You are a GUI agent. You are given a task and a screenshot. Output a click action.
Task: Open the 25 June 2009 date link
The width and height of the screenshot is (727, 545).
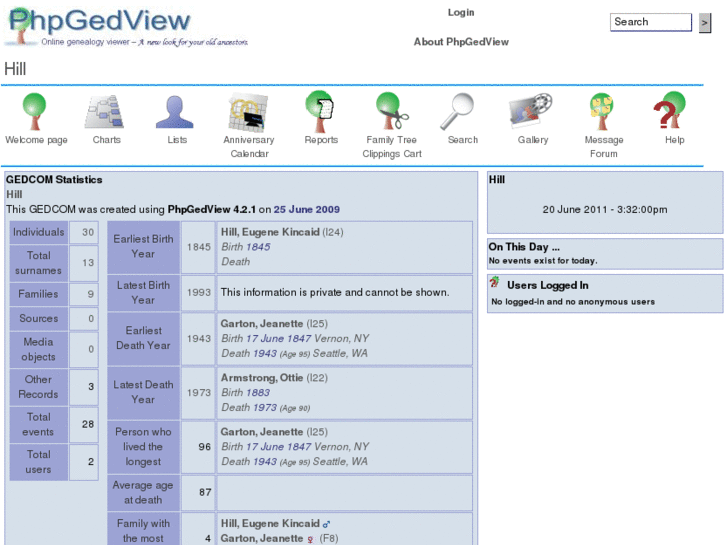(x=306, y=209)
